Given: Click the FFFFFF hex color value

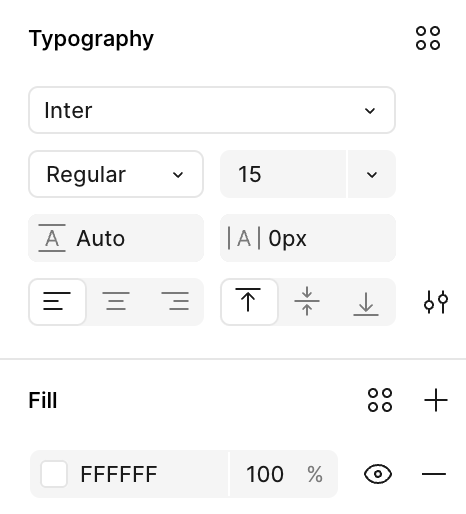Looking at the screenshot, I should click(x=119, y=474).
